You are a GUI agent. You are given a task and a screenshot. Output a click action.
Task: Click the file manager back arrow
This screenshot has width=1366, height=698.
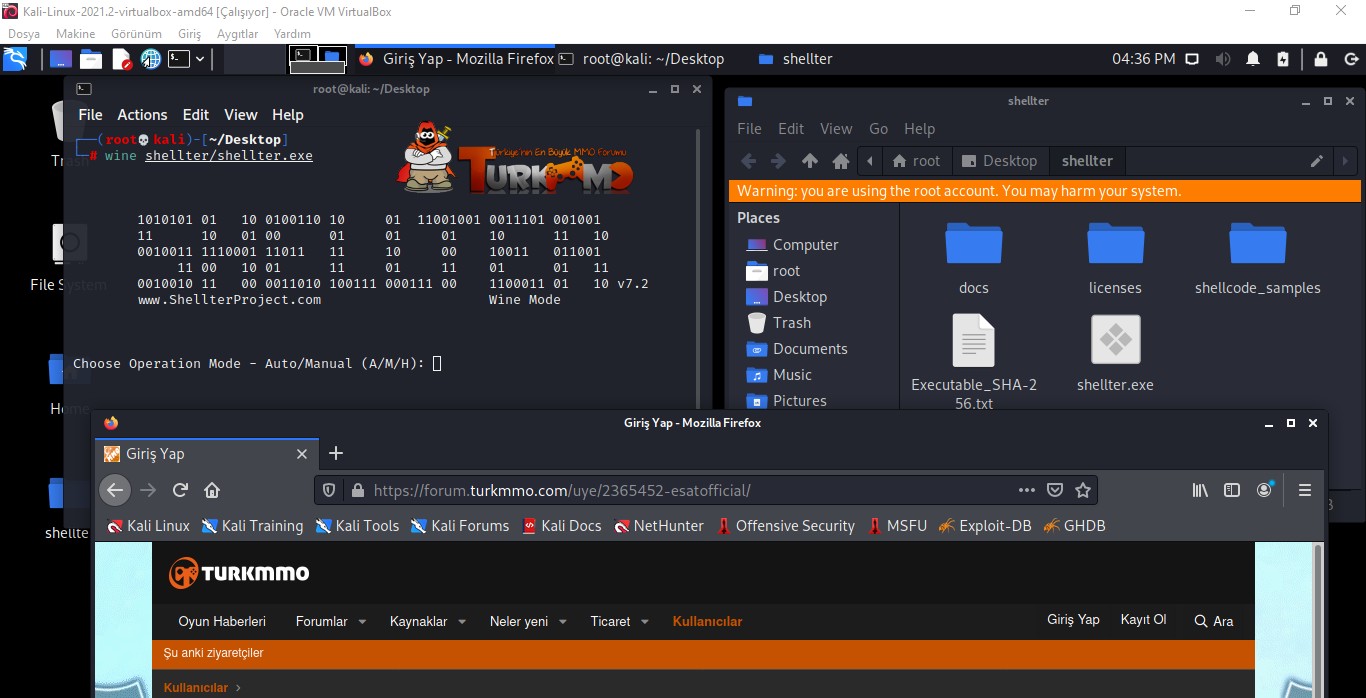748,161
